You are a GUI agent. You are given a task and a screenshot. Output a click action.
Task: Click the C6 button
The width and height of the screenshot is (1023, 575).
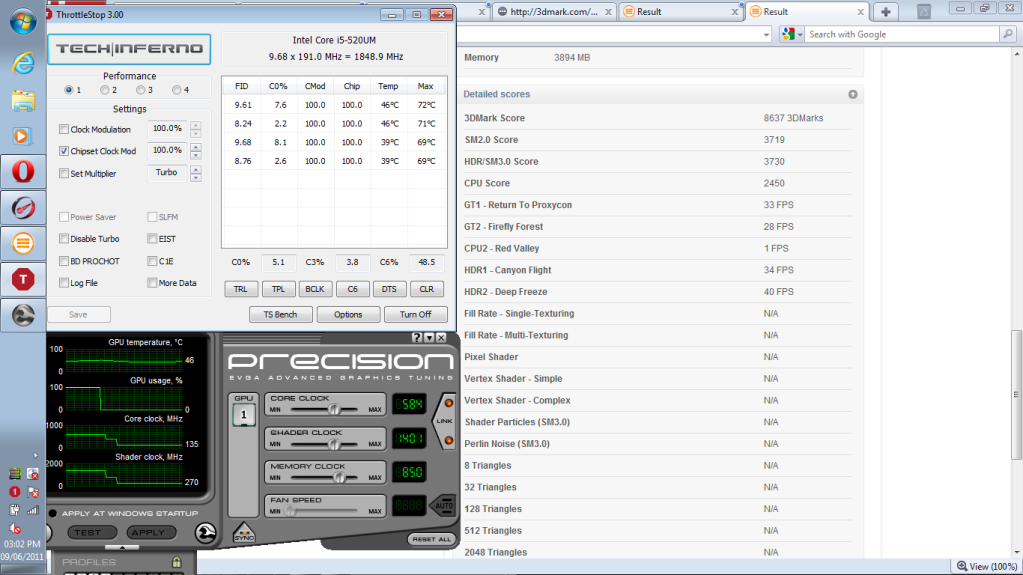pos(352,288)
